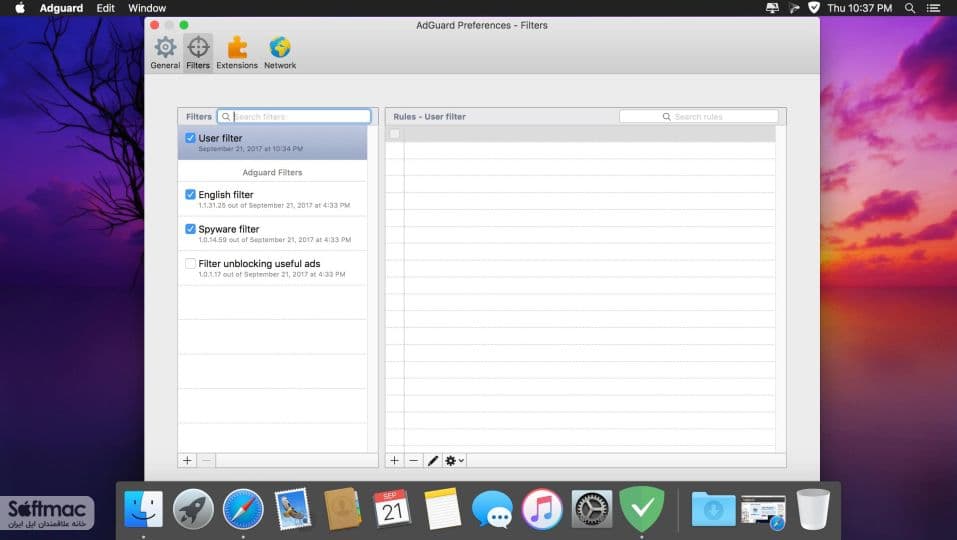Open iTunes from the Dock
Viewport: 957px width, 540px height.
[542, 509]
